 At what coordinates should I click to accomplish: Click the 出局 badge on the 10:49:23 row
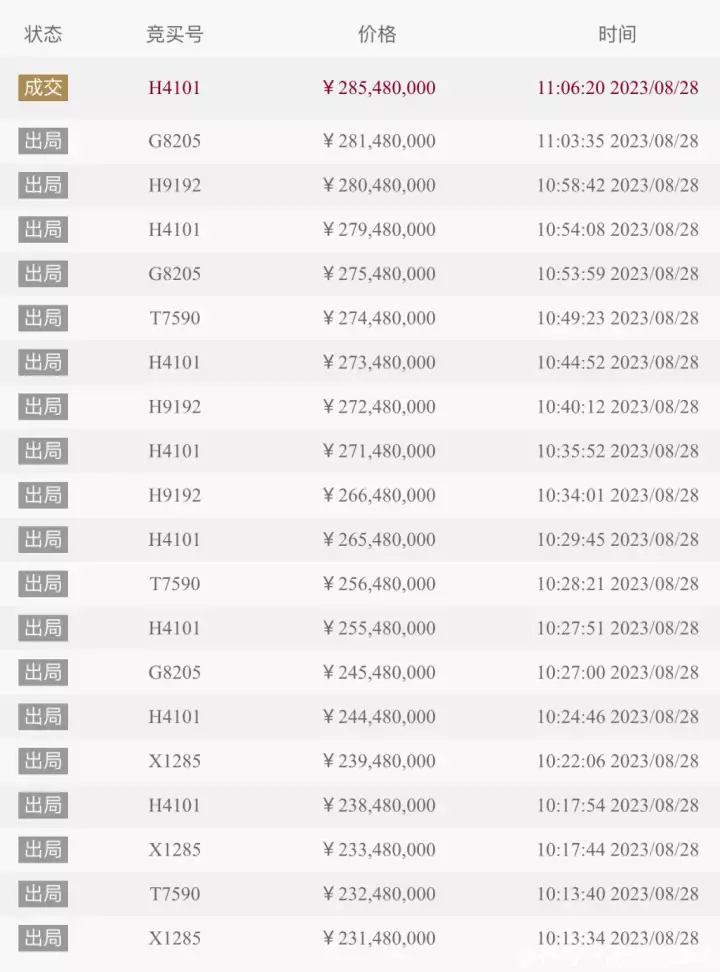(x=43, y=318)
